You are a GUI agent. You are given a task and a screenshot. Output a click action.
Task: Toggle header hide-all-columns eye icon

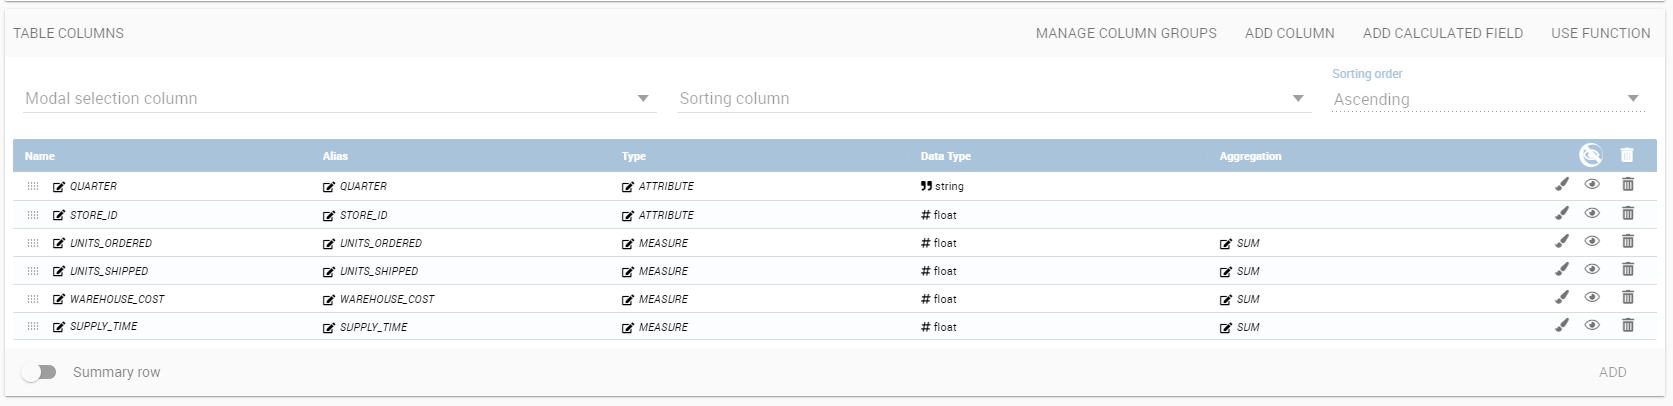(x=1591, y=155)
